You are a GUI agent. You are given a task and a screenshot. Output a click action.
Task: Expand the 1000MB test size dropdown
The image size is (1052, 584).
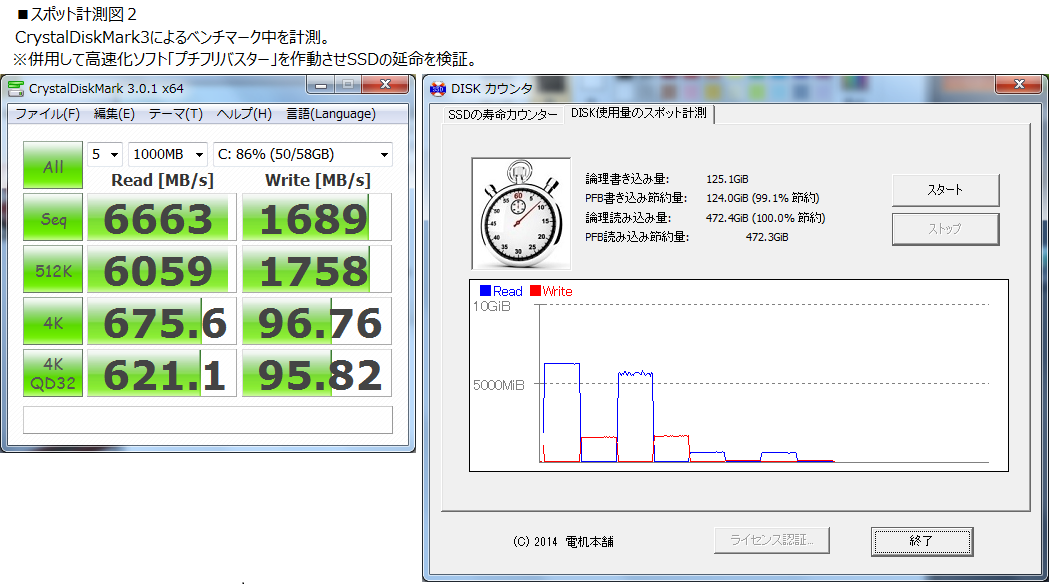166,154
